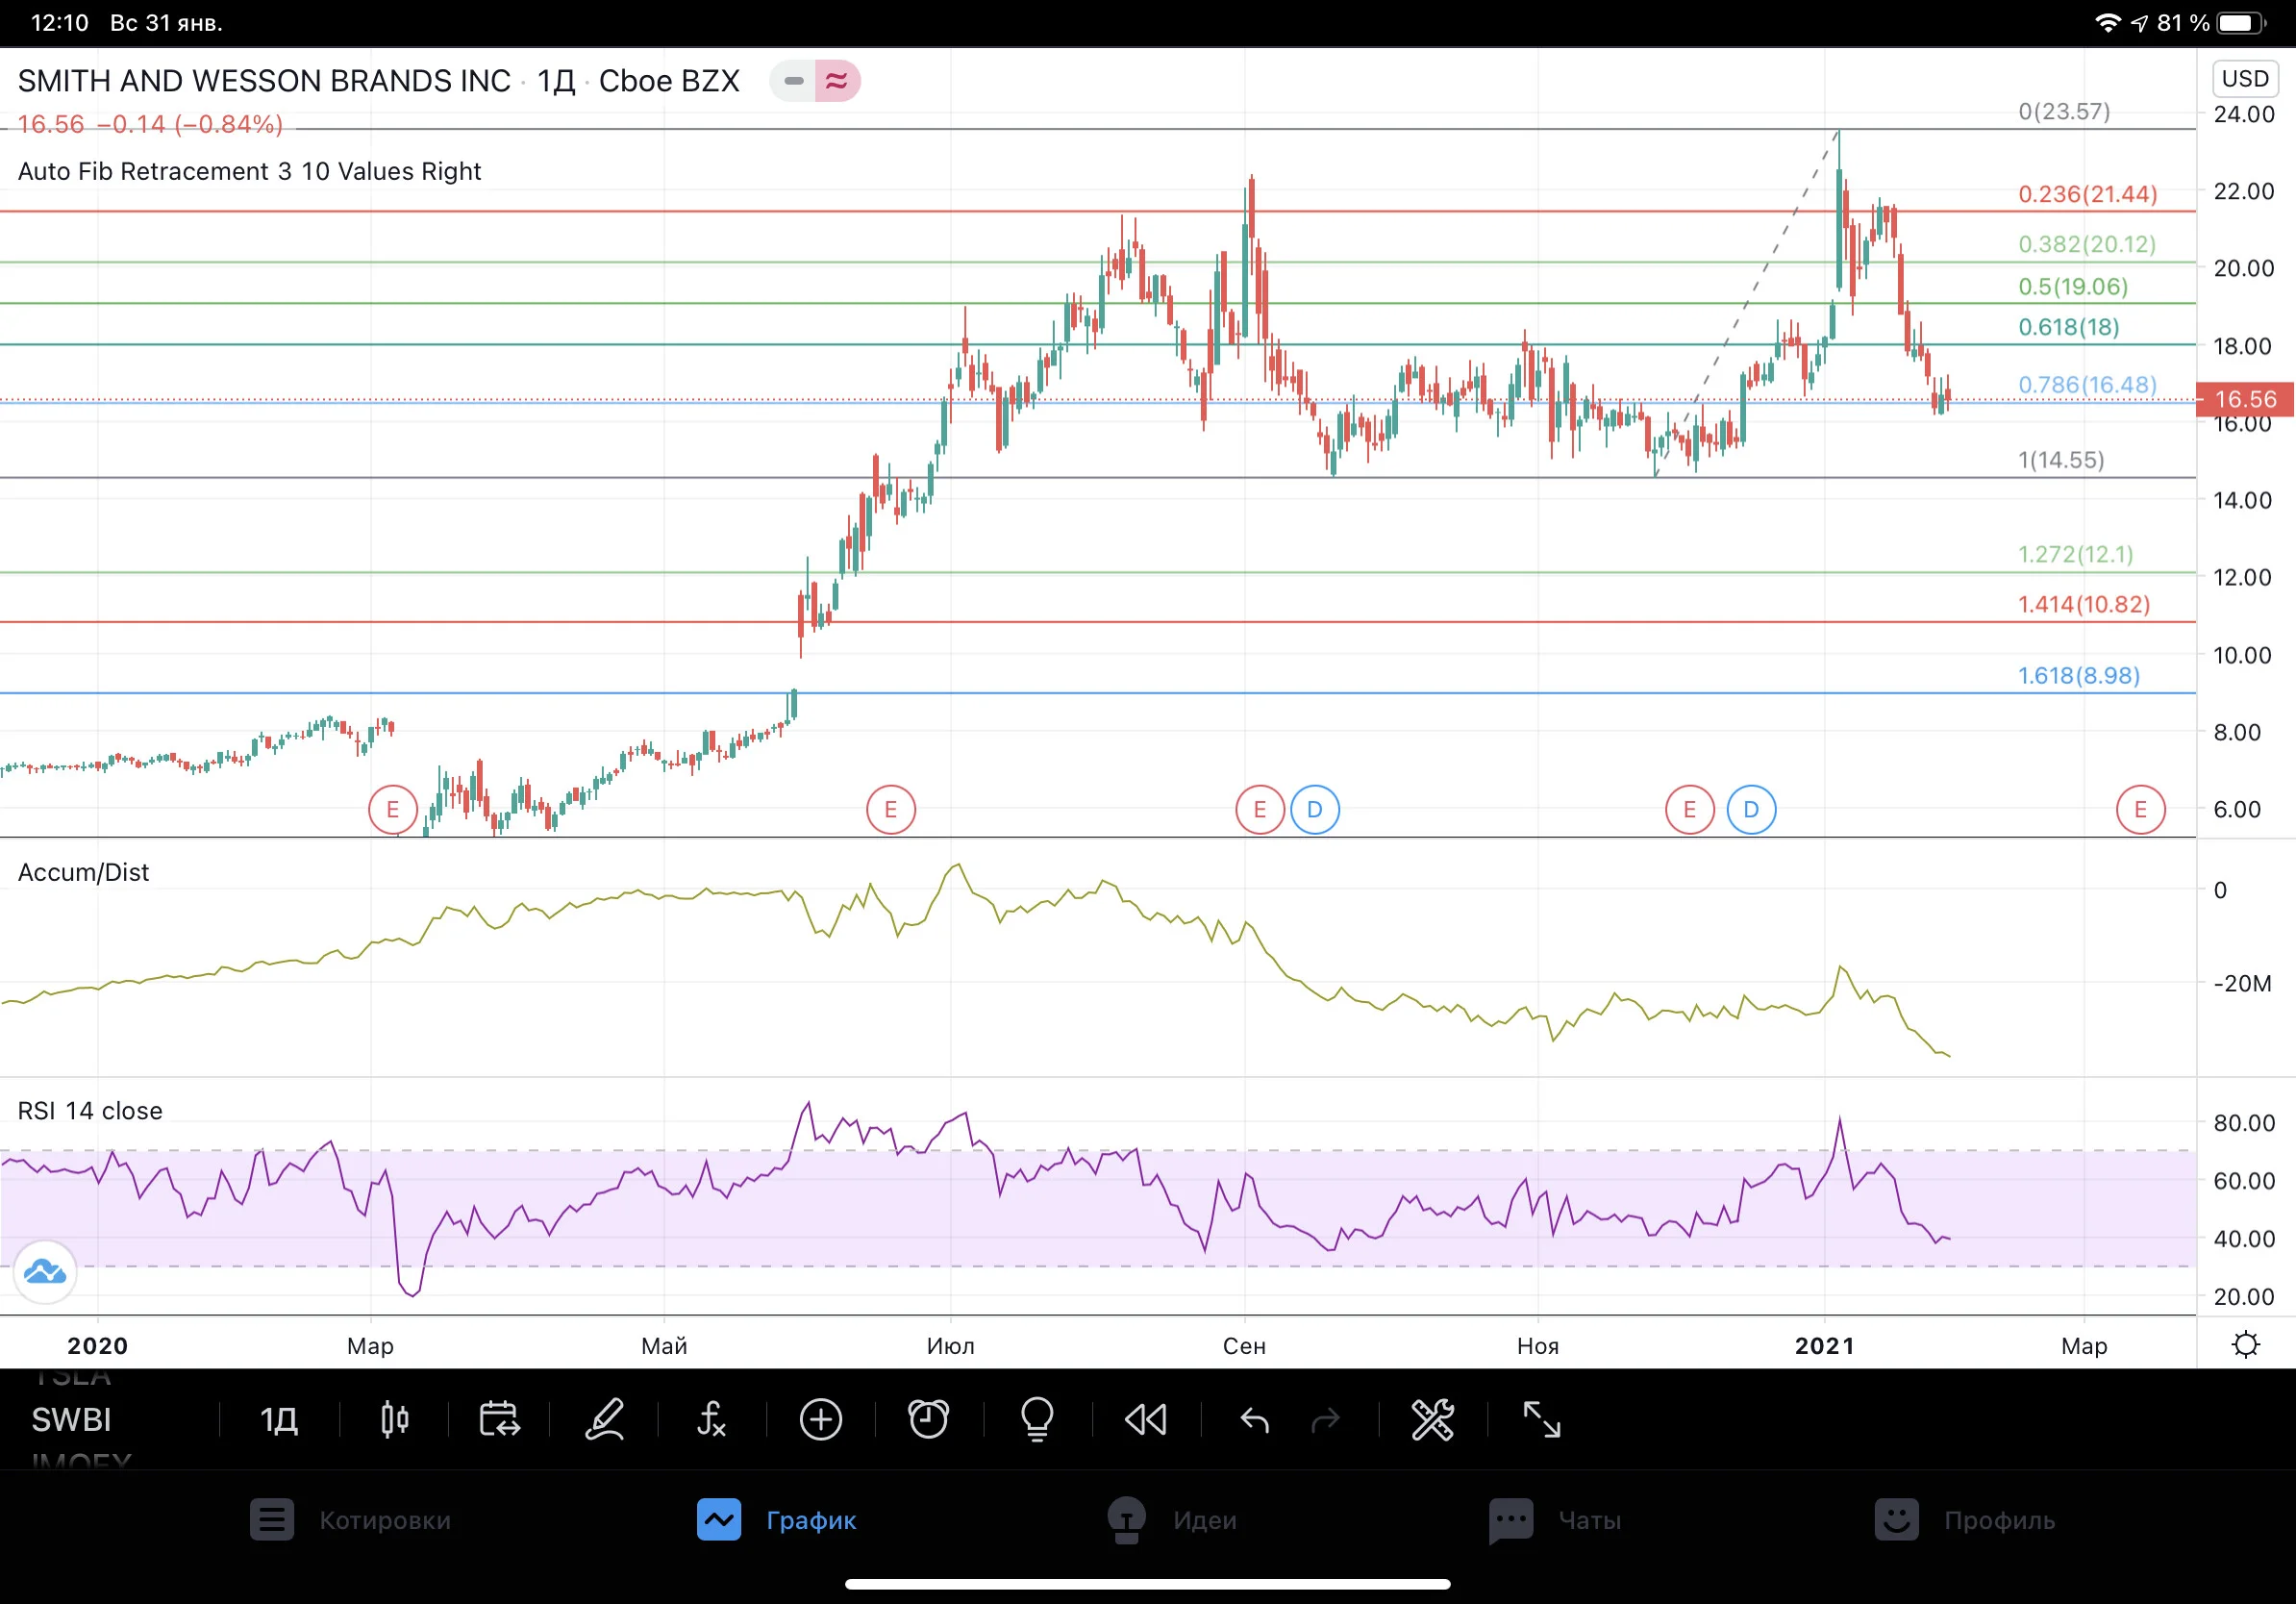The width and height of the screenshot is (2296, 1604).
Task: Select the Auto Fib Retracement indicator label
Action: [249, 172]
